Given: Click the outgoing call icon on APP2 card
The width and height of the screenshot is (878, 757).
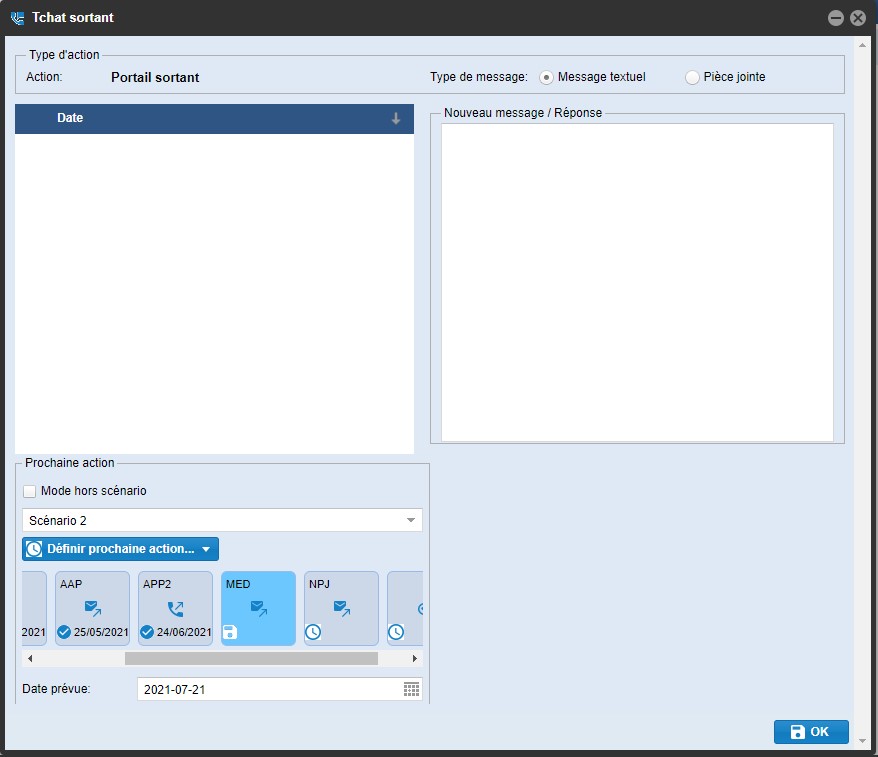Looking at the screenshot, I should click(176, 607).
